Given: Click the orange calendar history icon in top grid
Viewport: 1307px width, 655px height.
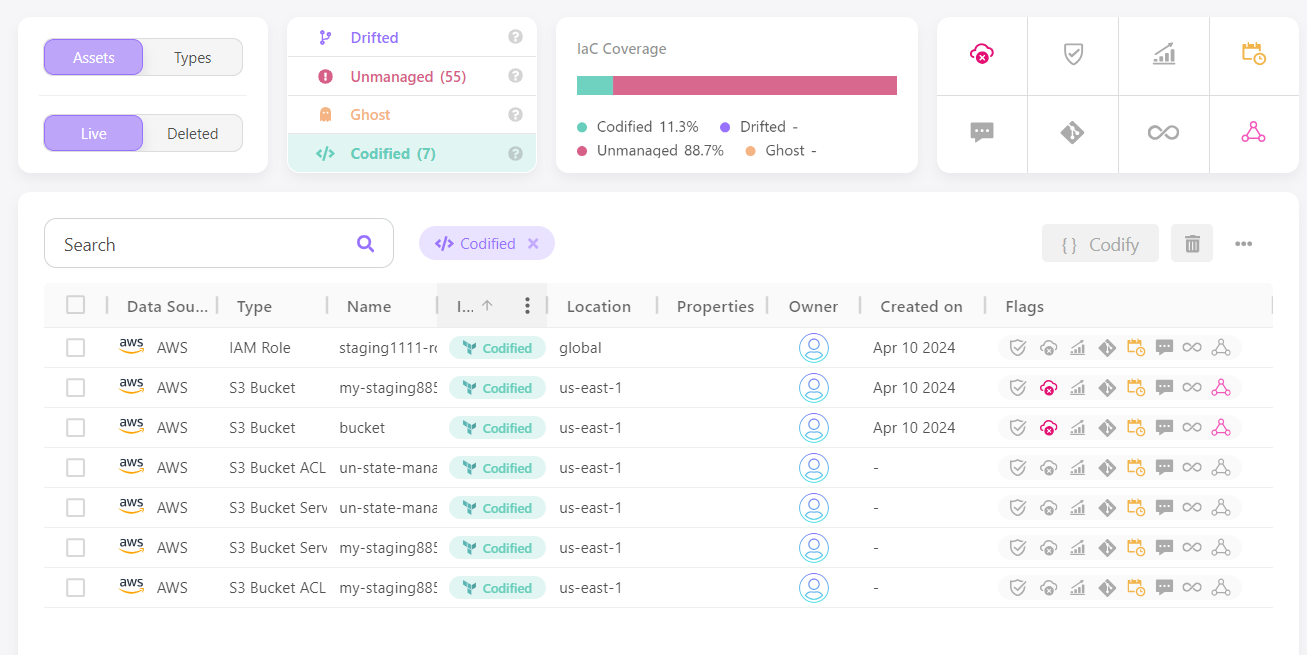Looking at the screenshot, I should (1254, 54).
